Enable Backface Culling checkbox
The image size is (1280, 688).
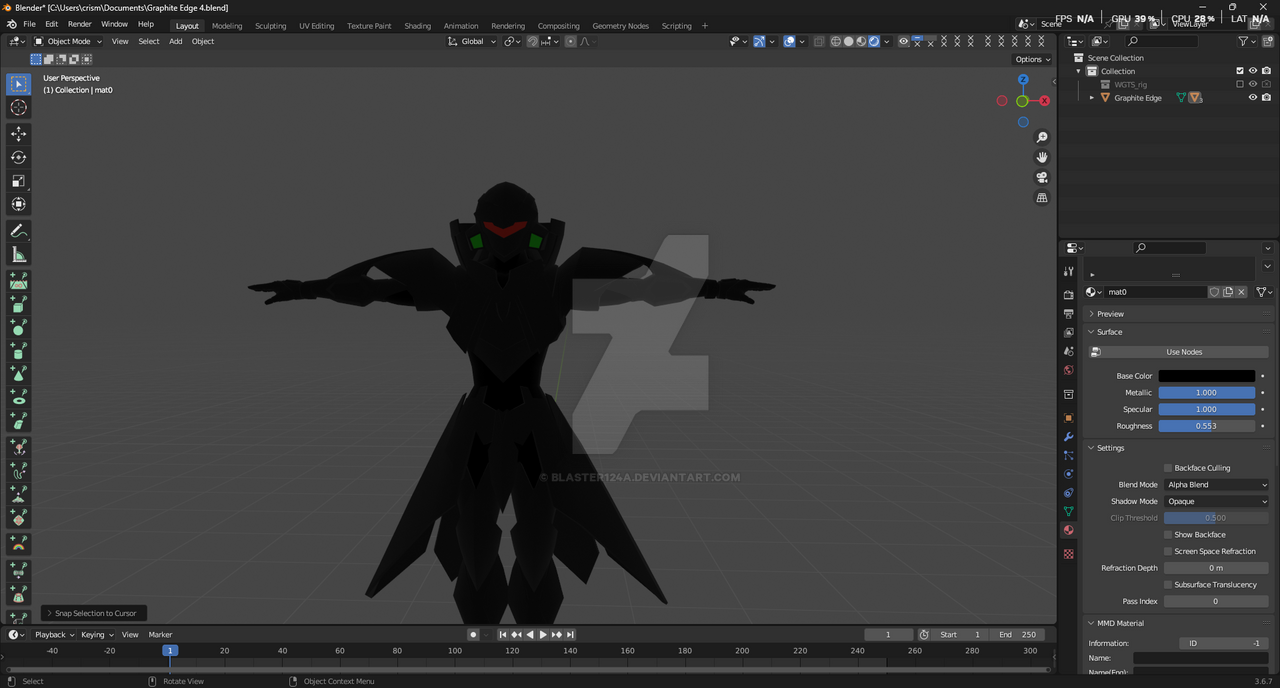point(1168,468)
